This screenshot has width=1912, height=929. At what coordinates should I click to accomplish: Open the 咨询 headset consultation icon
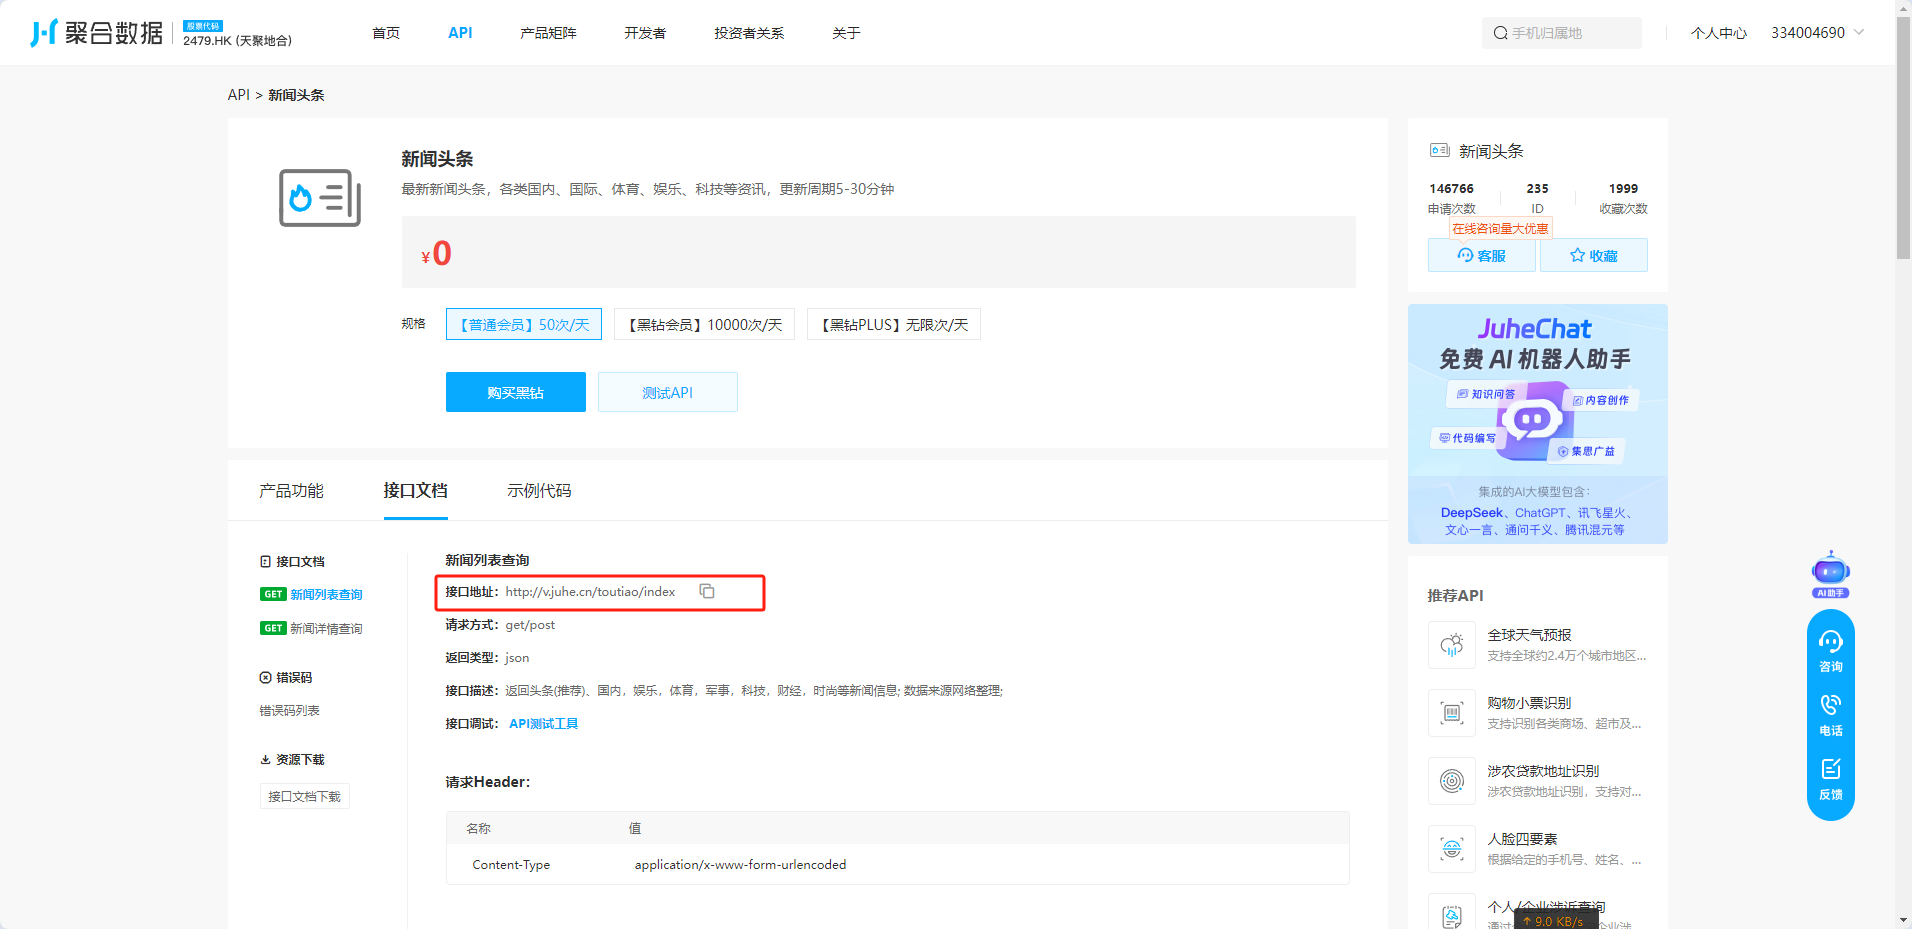[1830, 651]
